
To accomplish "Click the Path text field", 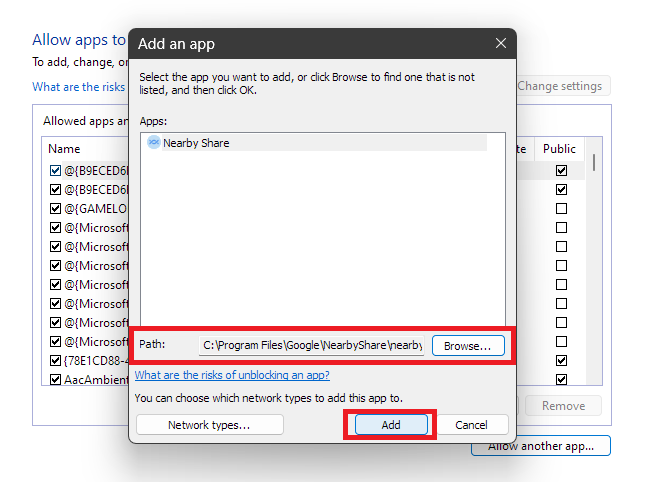I will coord(312,345).
